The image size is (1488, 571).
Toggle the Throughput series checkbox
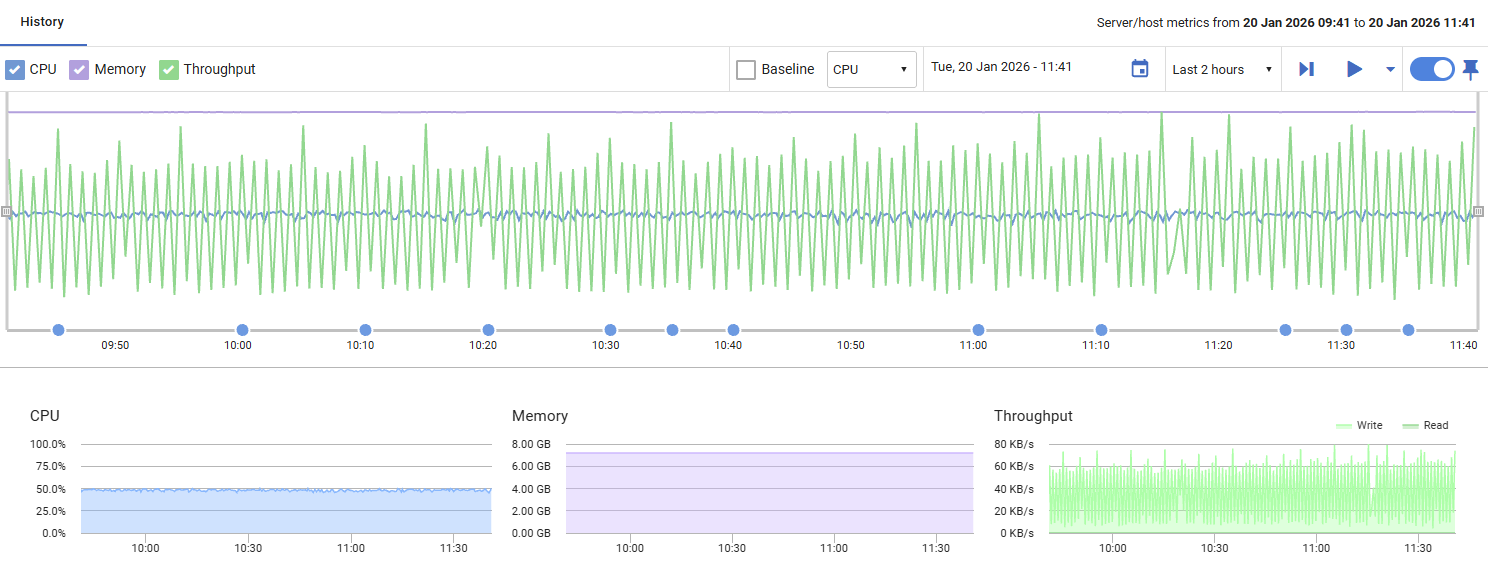169,70
